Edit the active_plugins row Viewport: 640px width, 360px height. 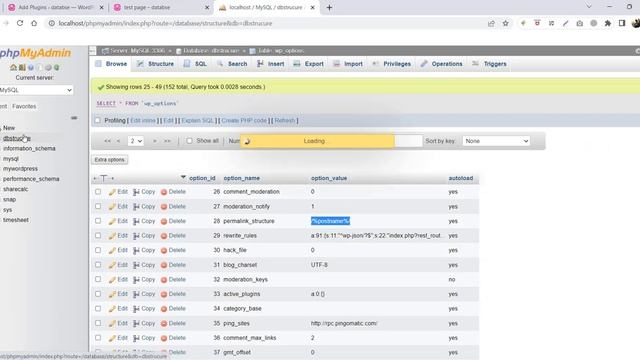point(118,294)
